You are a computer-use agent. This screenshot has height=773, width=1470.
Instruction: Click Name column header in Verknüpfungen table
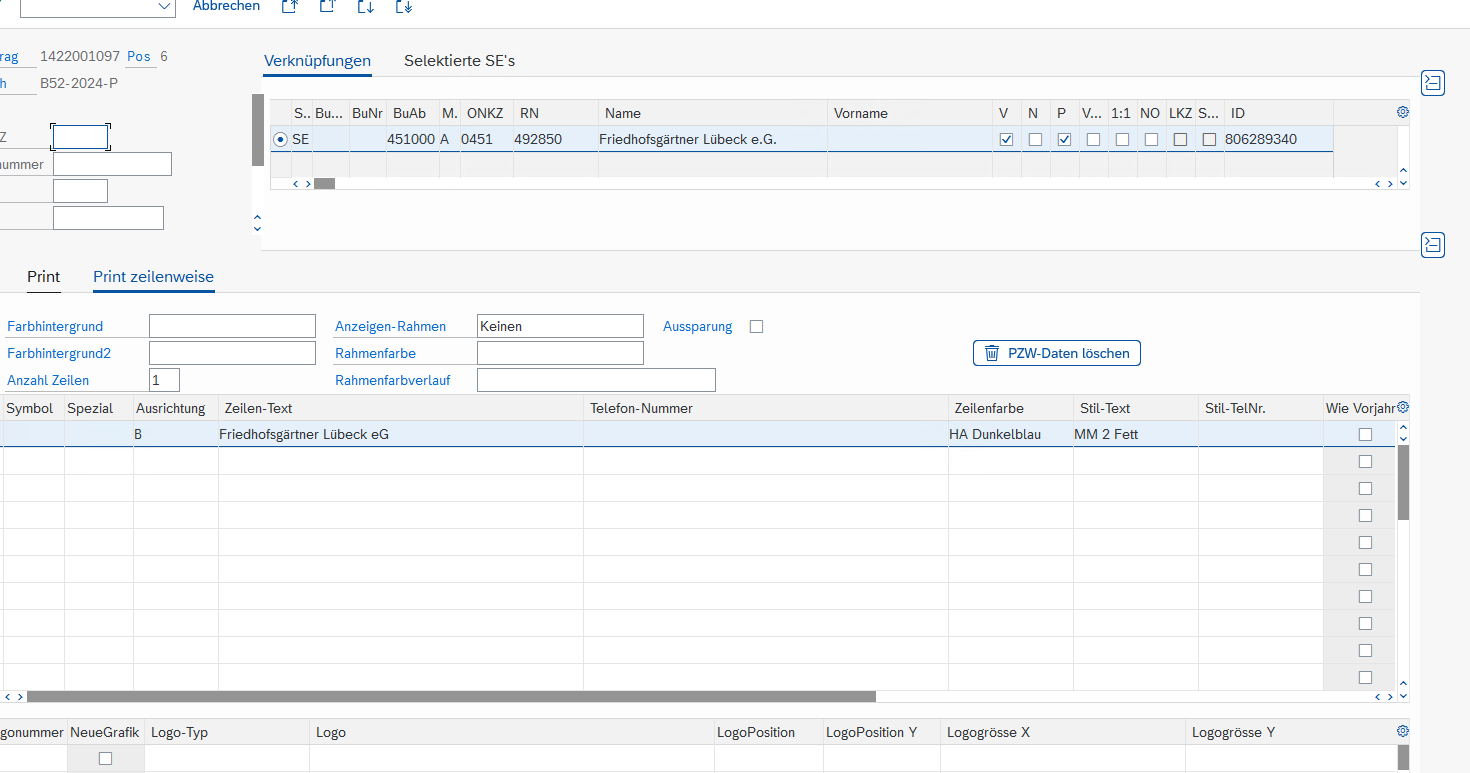(713, 113)
